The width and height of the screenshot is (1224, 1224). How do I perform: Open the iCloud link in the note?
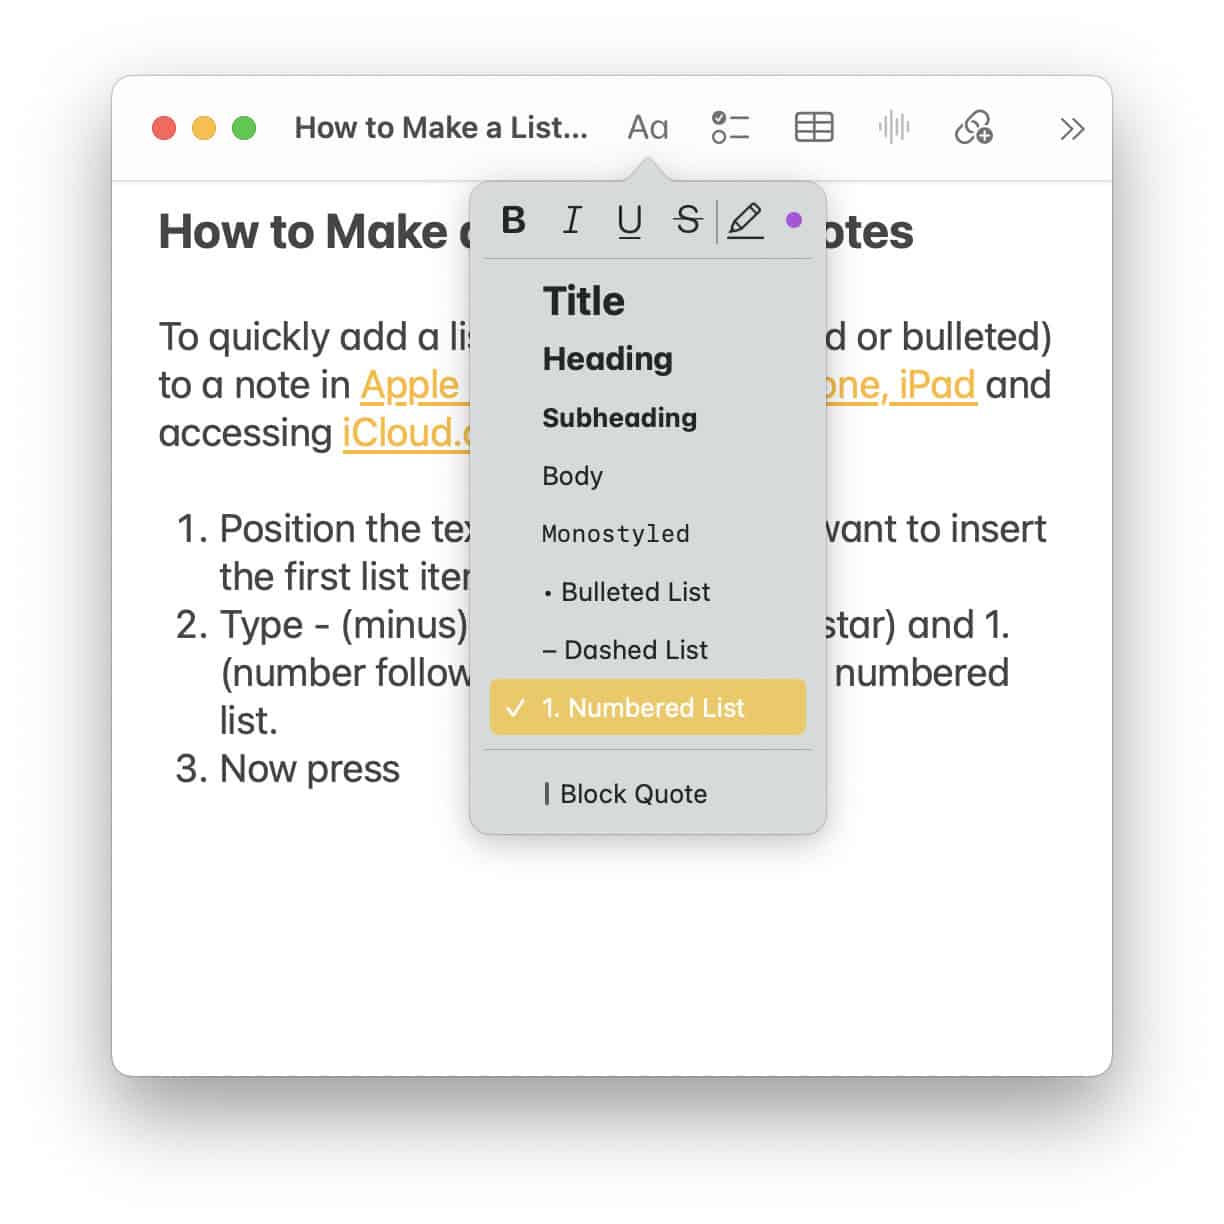pos(405,433)
